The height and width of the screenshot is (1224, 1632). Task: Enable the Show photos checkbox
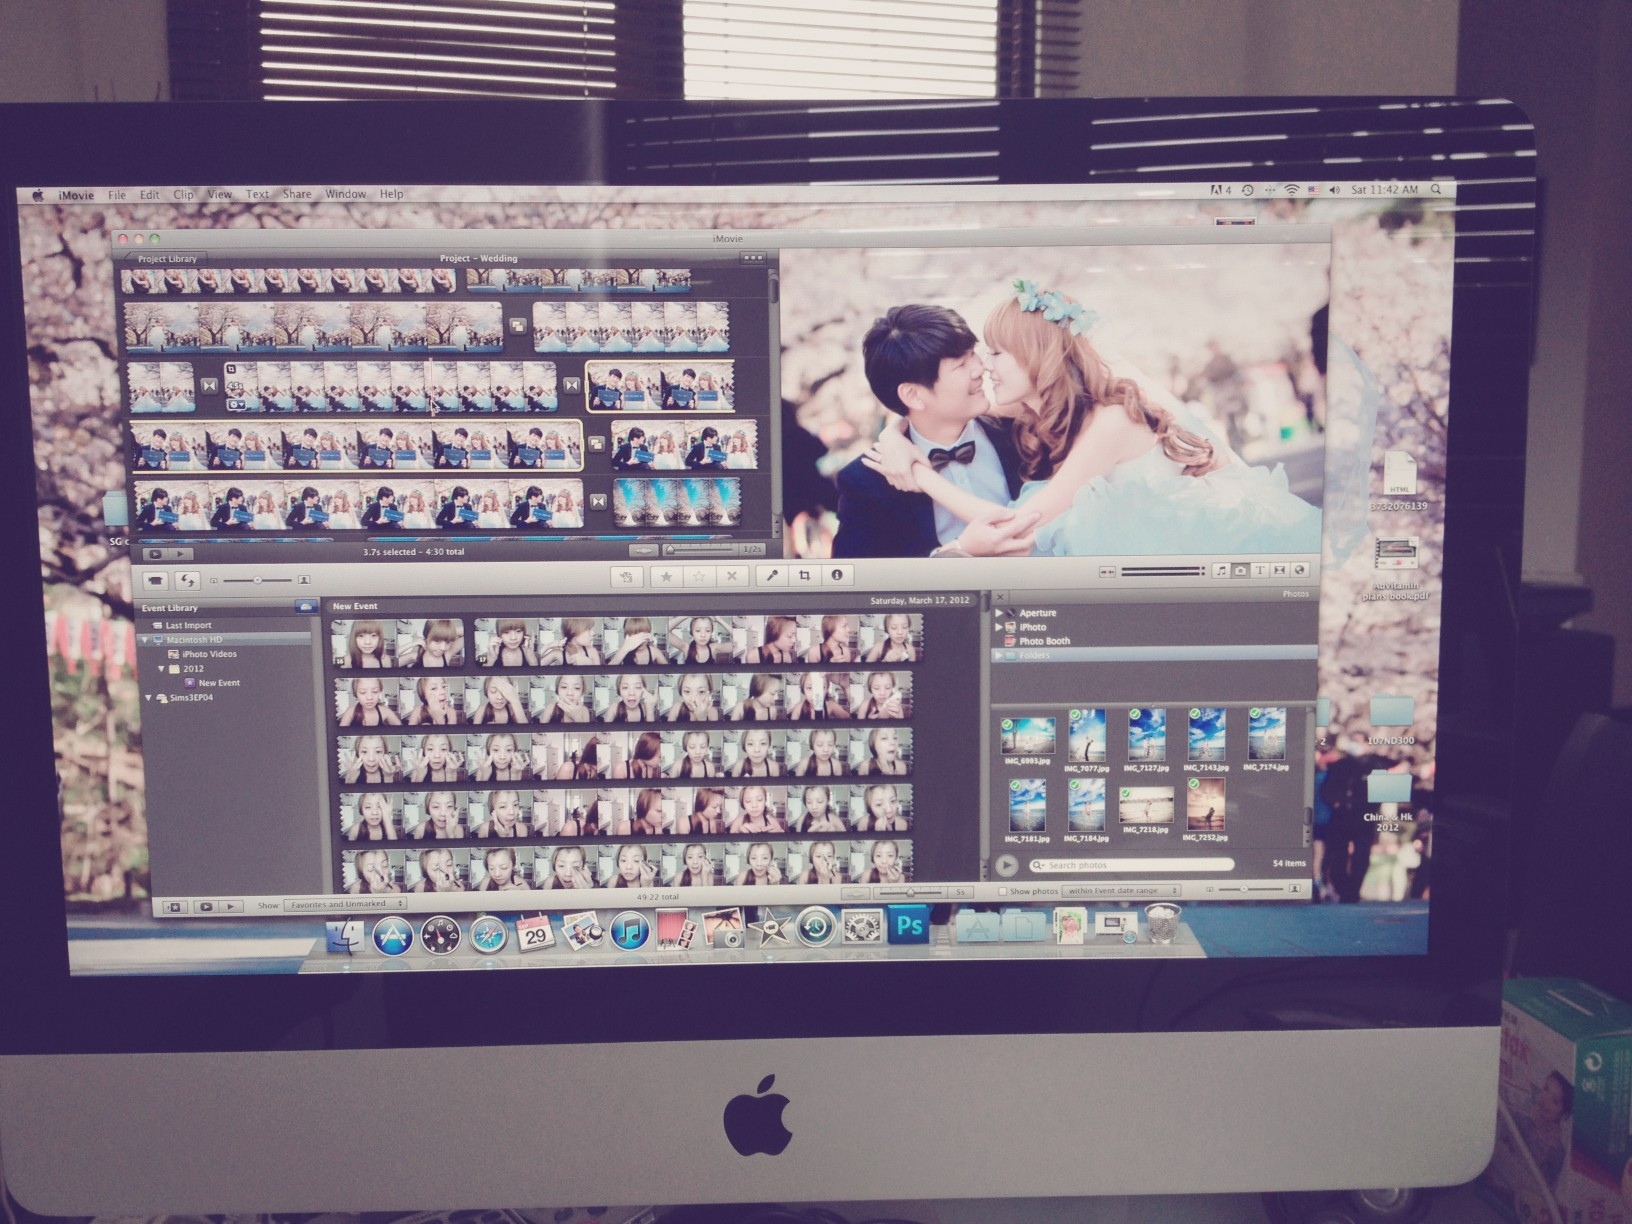1003,891
